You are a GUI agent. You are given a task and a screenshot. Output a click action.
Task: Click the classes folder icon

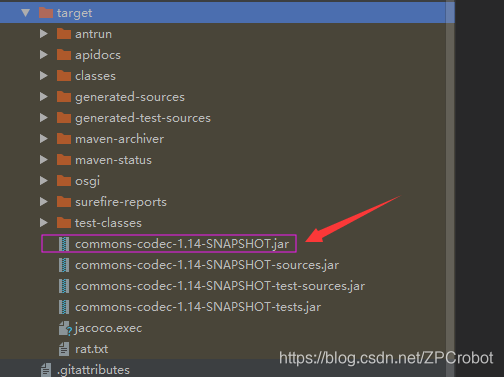pyautogui.click(x=64, y=76)
